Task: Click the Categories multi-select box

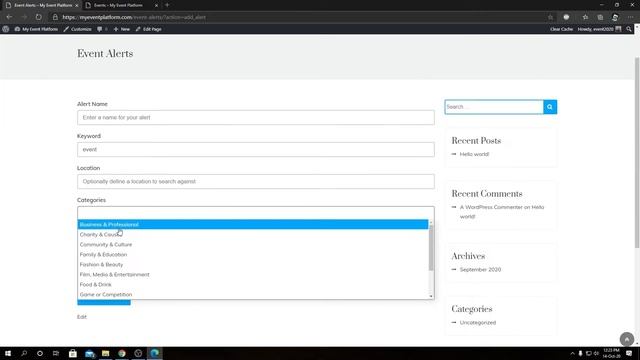Action: tap(256, 213)
